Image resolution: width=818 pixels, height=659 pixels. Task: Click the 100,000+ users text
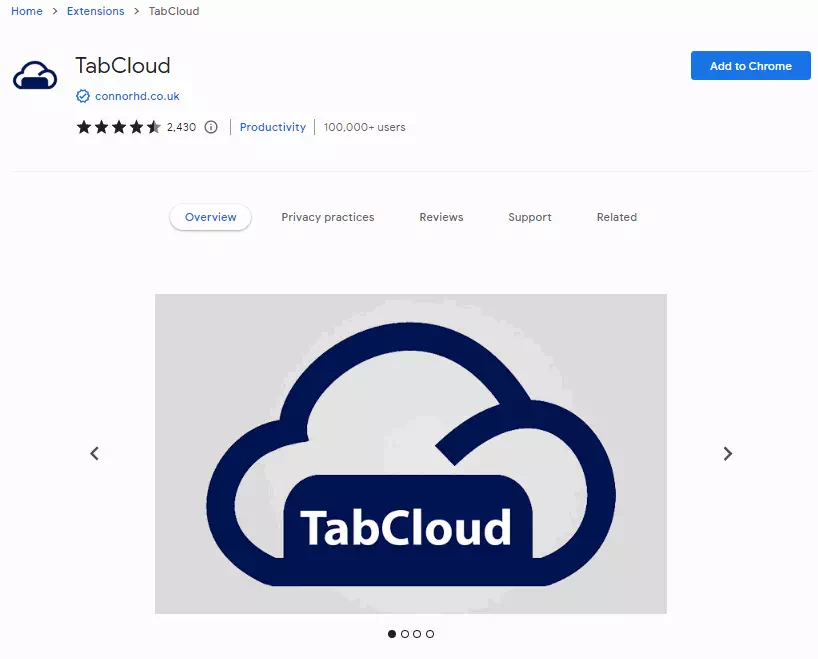(364, 127)
